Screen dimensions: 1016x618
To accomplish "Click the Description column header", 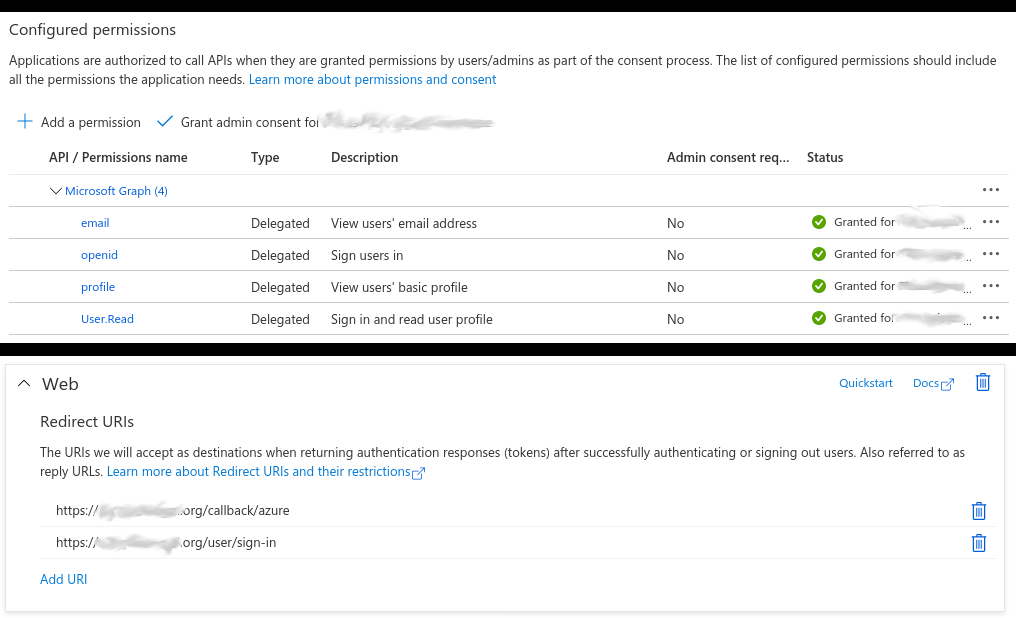I will pos(364,157).
